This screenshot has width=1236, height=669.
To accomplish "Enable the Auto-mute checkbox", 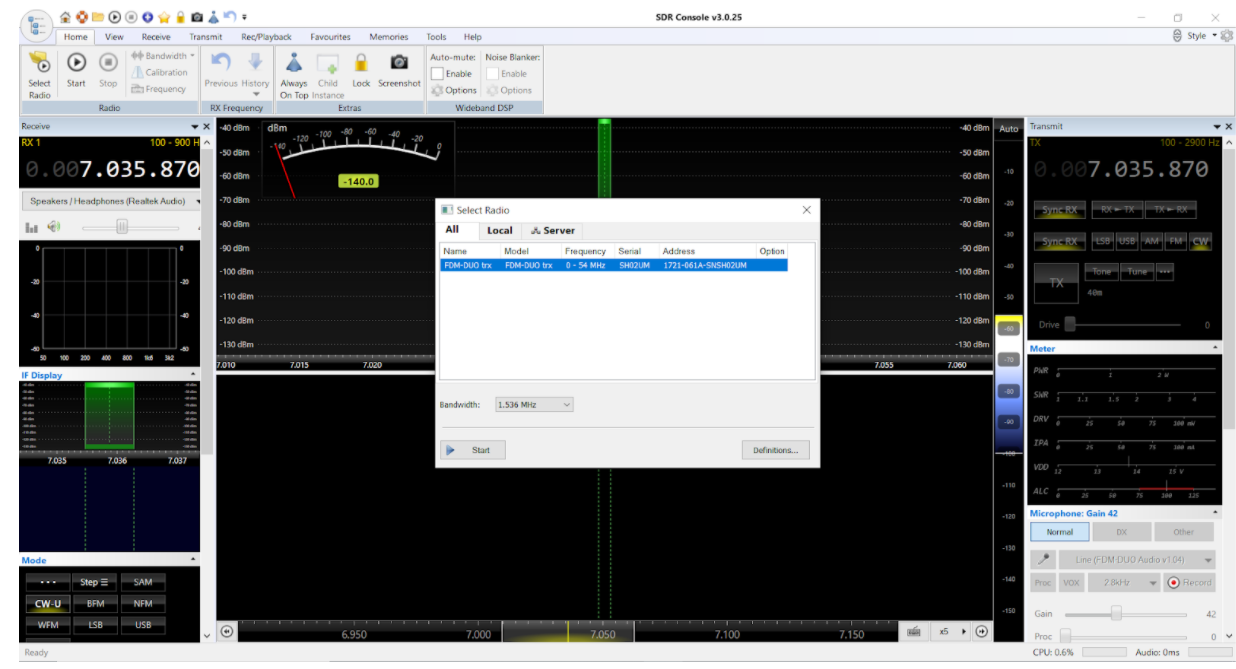I will coord(437,74).
